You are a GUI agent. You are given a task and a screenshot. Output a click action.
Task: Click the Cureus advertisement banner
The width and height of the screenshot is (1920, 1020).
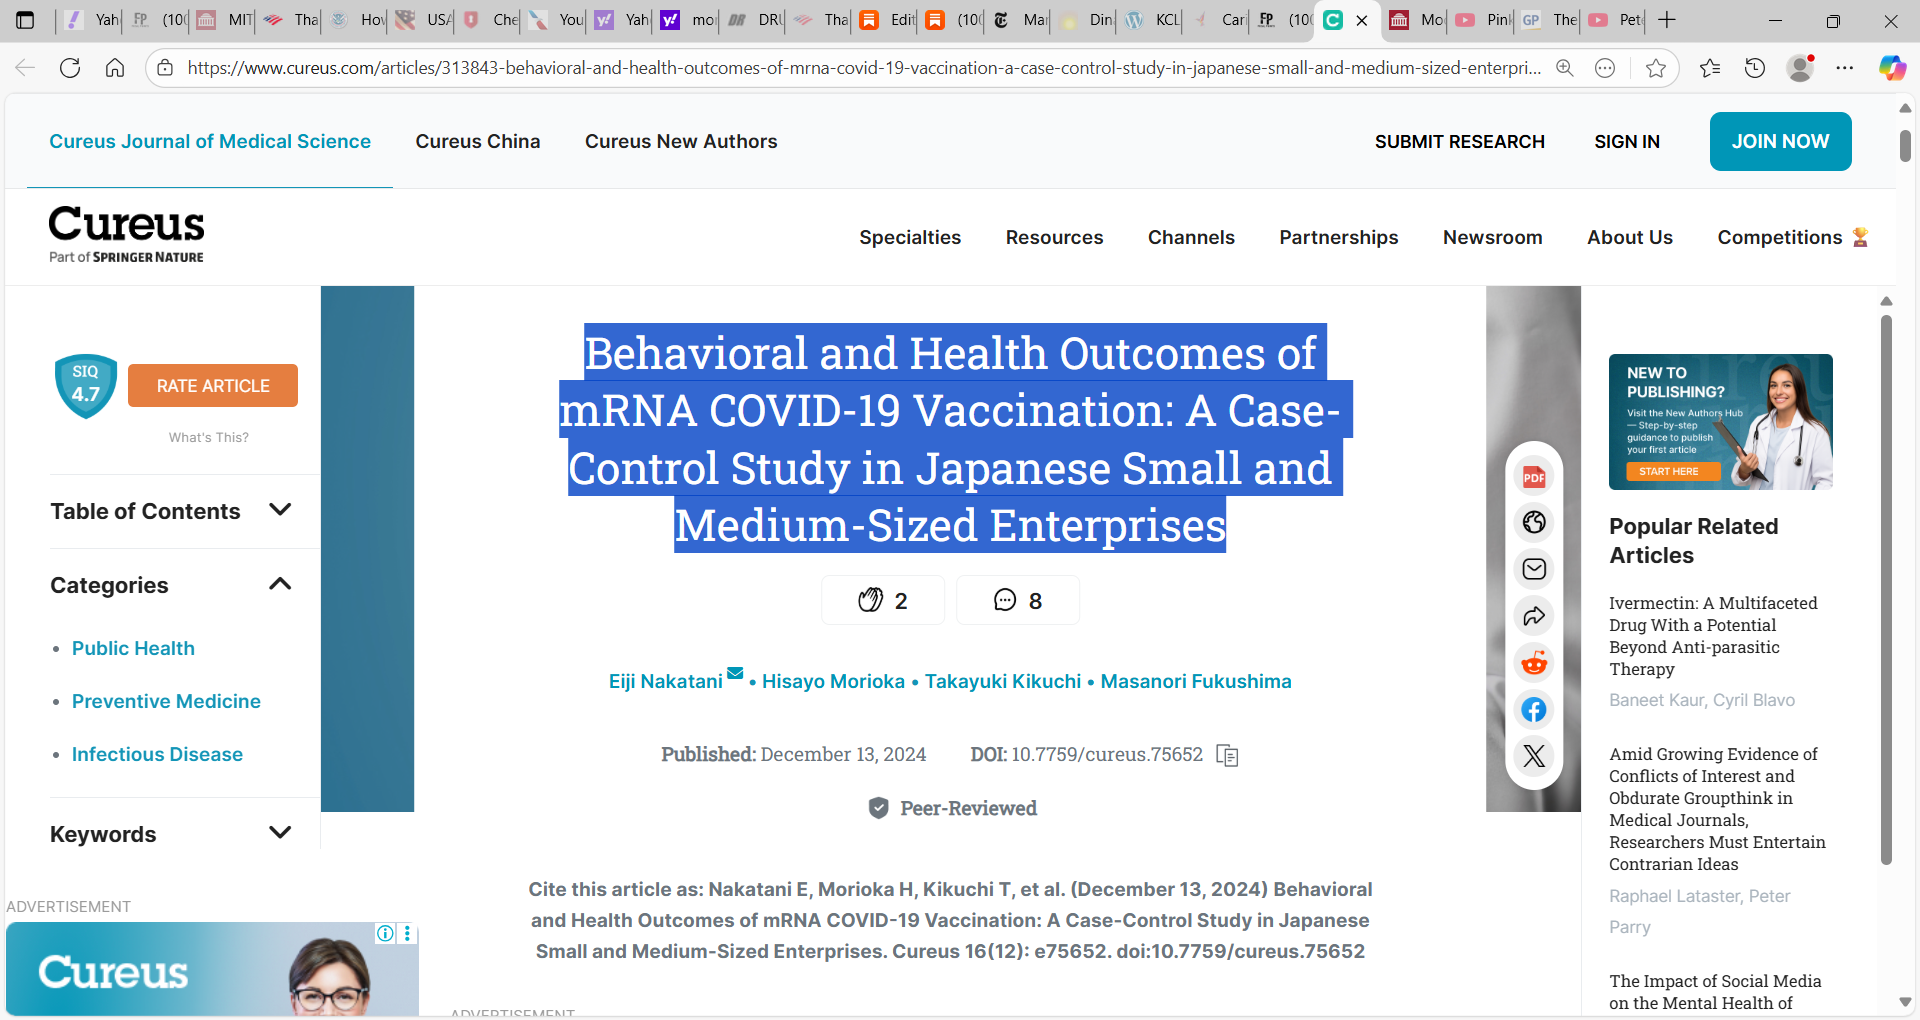pyautogui.click(x=212, y=969)
